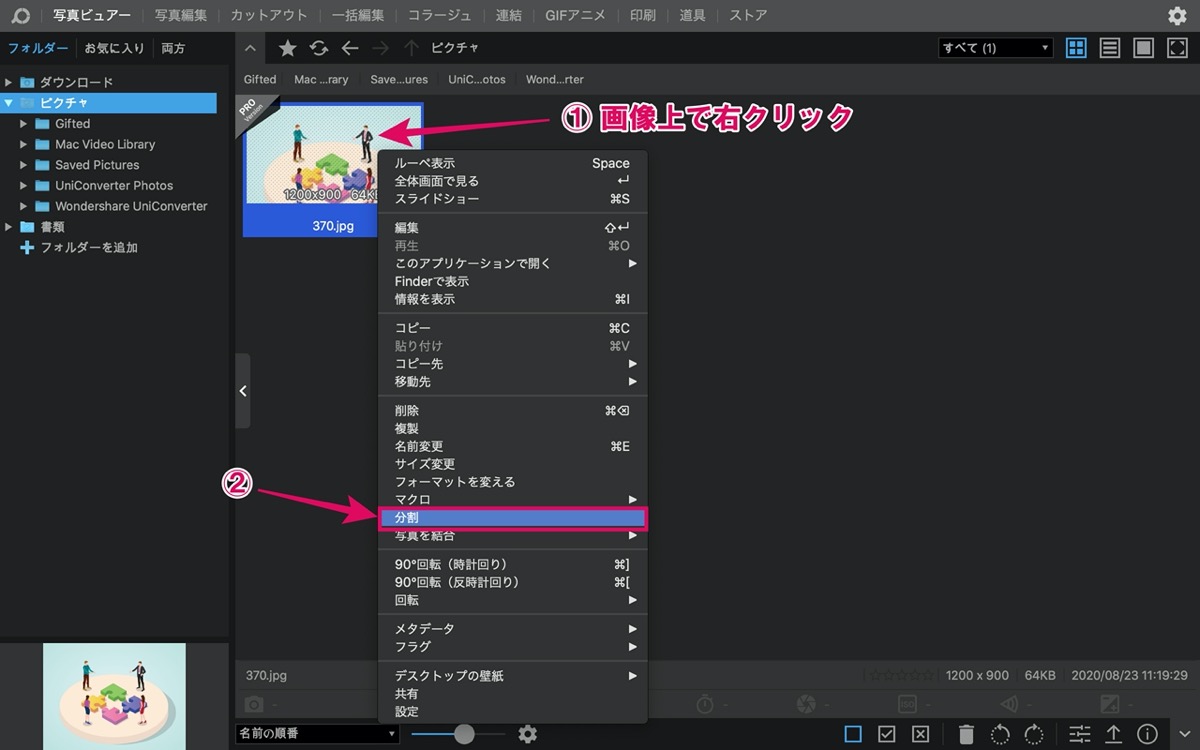Expand the UniConverter Photos folder arrow
Image resolution: width=1200 pixels, height=750 pixels.
pos(24,185)
